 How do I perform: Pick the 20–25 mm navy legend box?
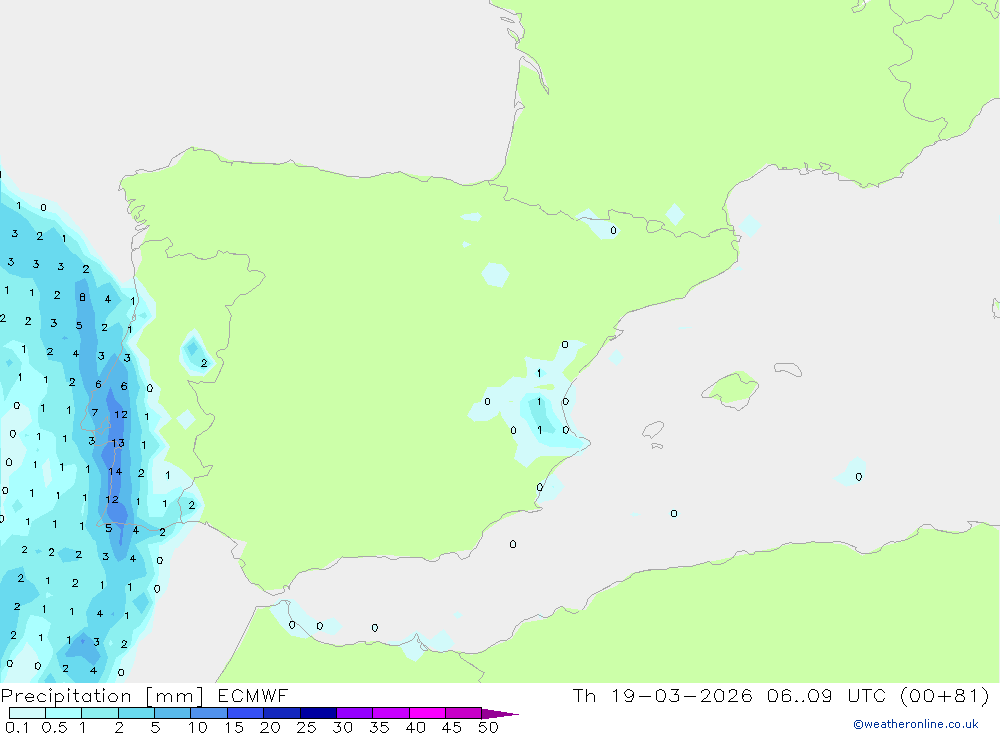[x=281, y=713]
